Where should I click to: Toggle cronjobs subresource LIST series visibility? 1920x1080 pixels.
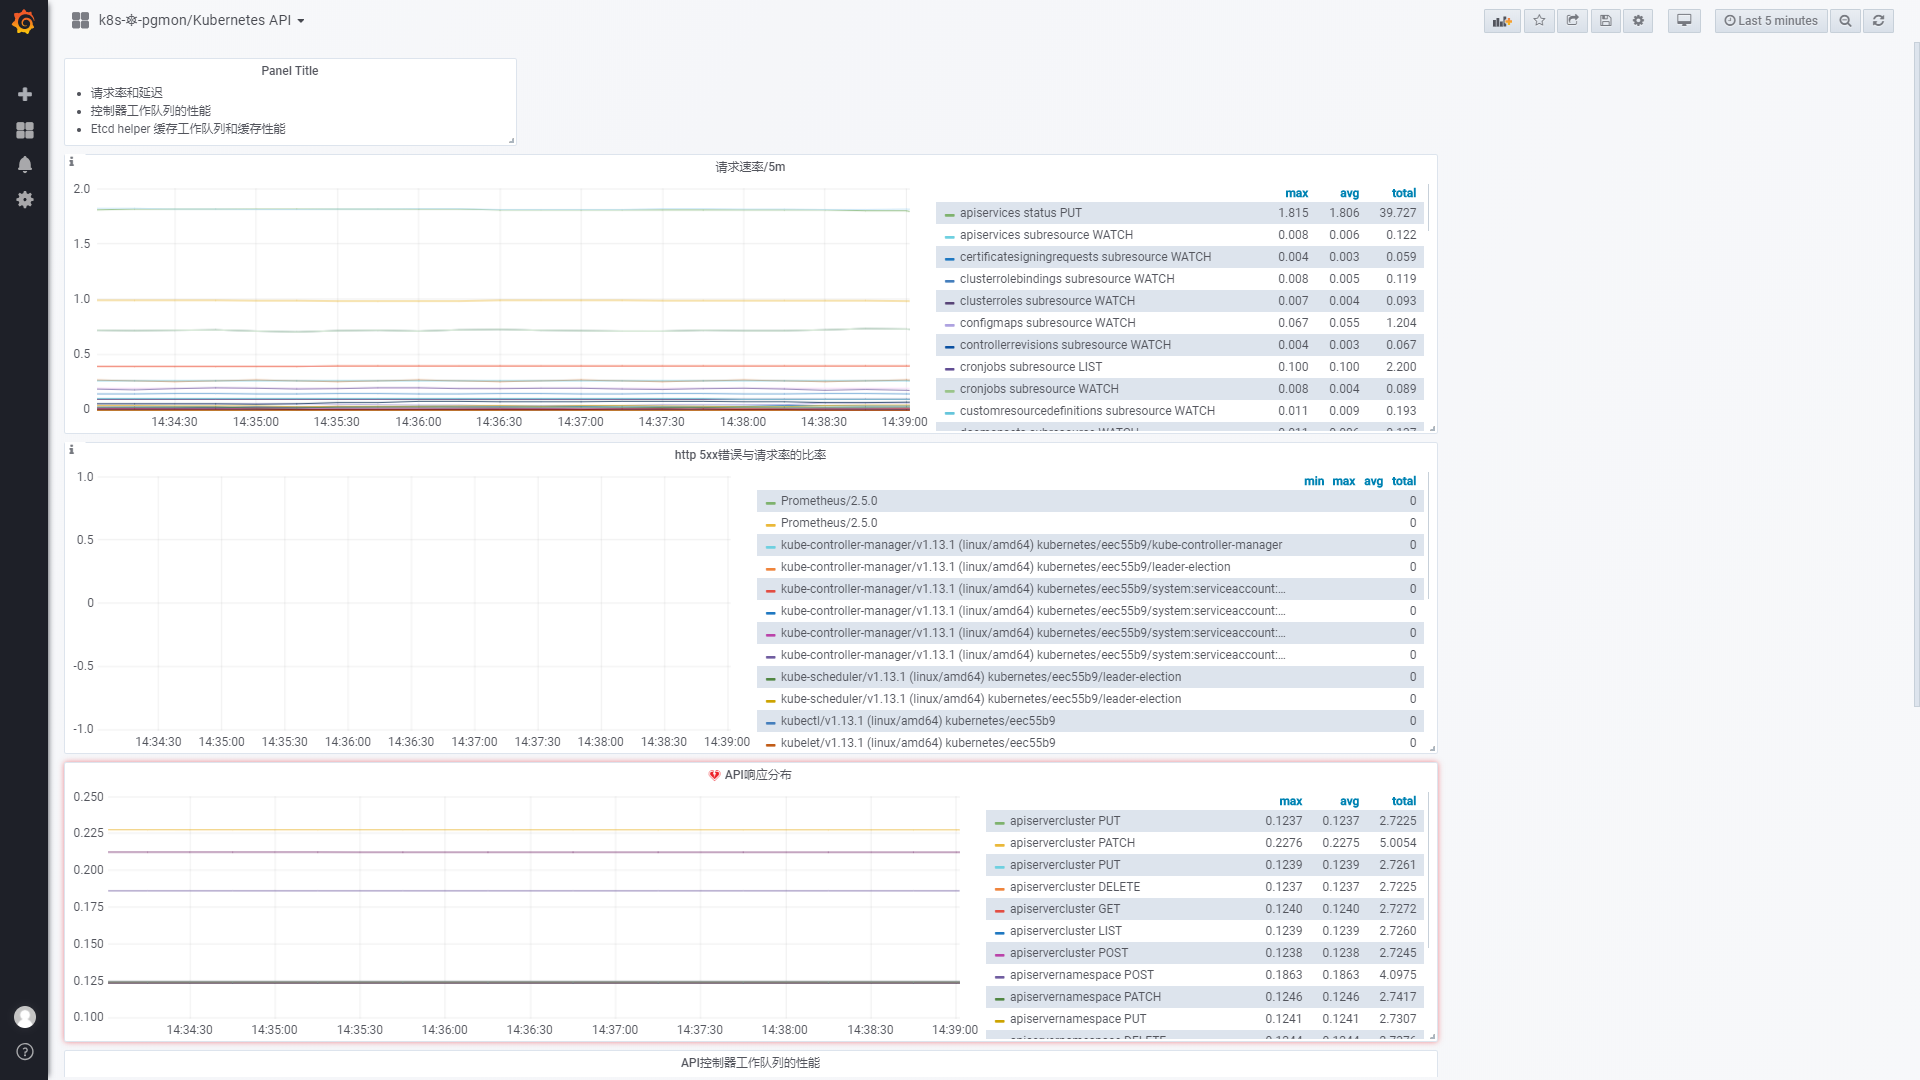click(1030, 367)
